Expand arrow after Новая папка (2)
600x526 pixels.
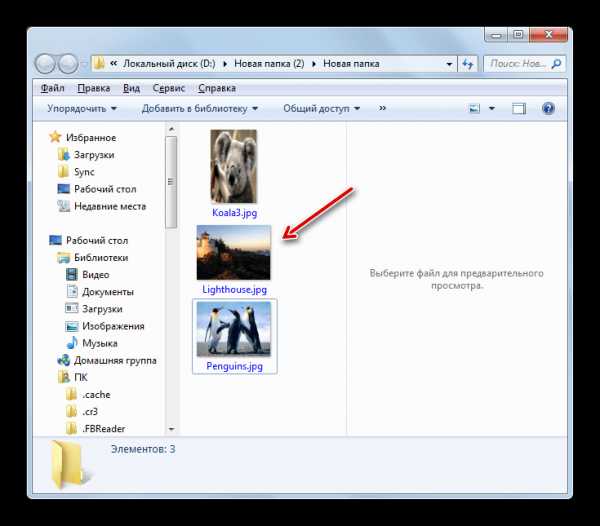pos(314,64)
